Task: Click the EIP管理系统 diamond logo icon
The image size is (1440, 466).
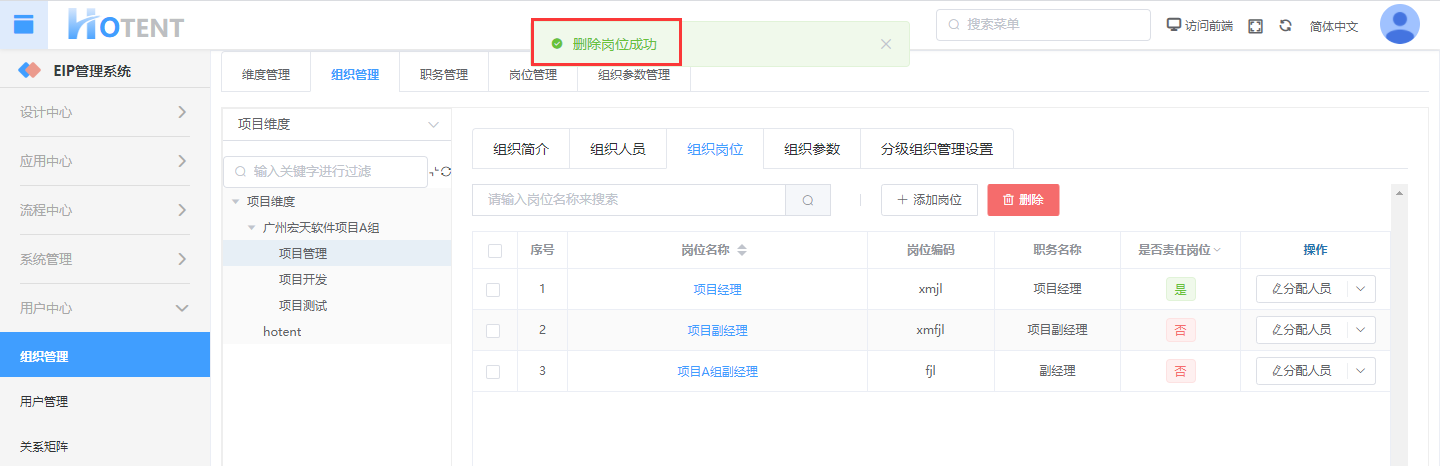Action: (x=30, y=71)
